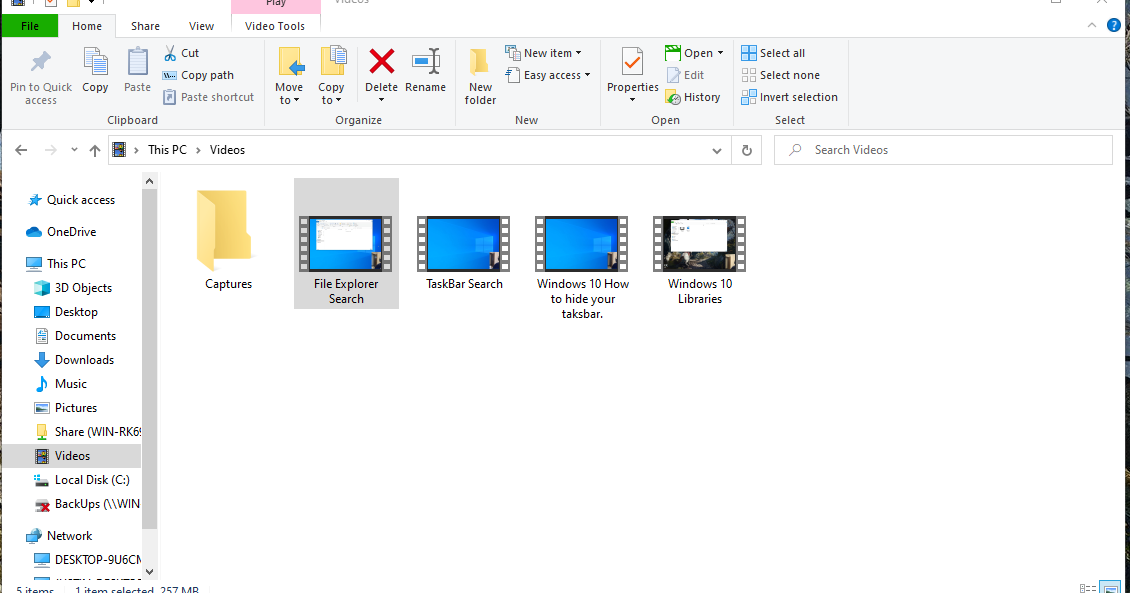Pin current folder to Quick access
Image resolution: width=1130 pixels, height=593 pixels.
point(40,70)
